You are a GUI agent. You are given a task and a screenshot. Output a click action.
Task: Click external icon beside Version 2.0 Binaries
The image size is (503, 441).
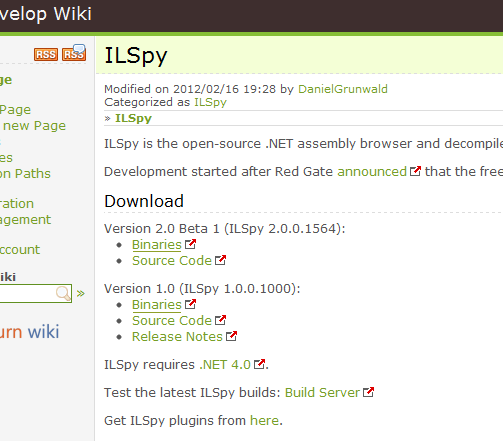(x=190, y=244)
